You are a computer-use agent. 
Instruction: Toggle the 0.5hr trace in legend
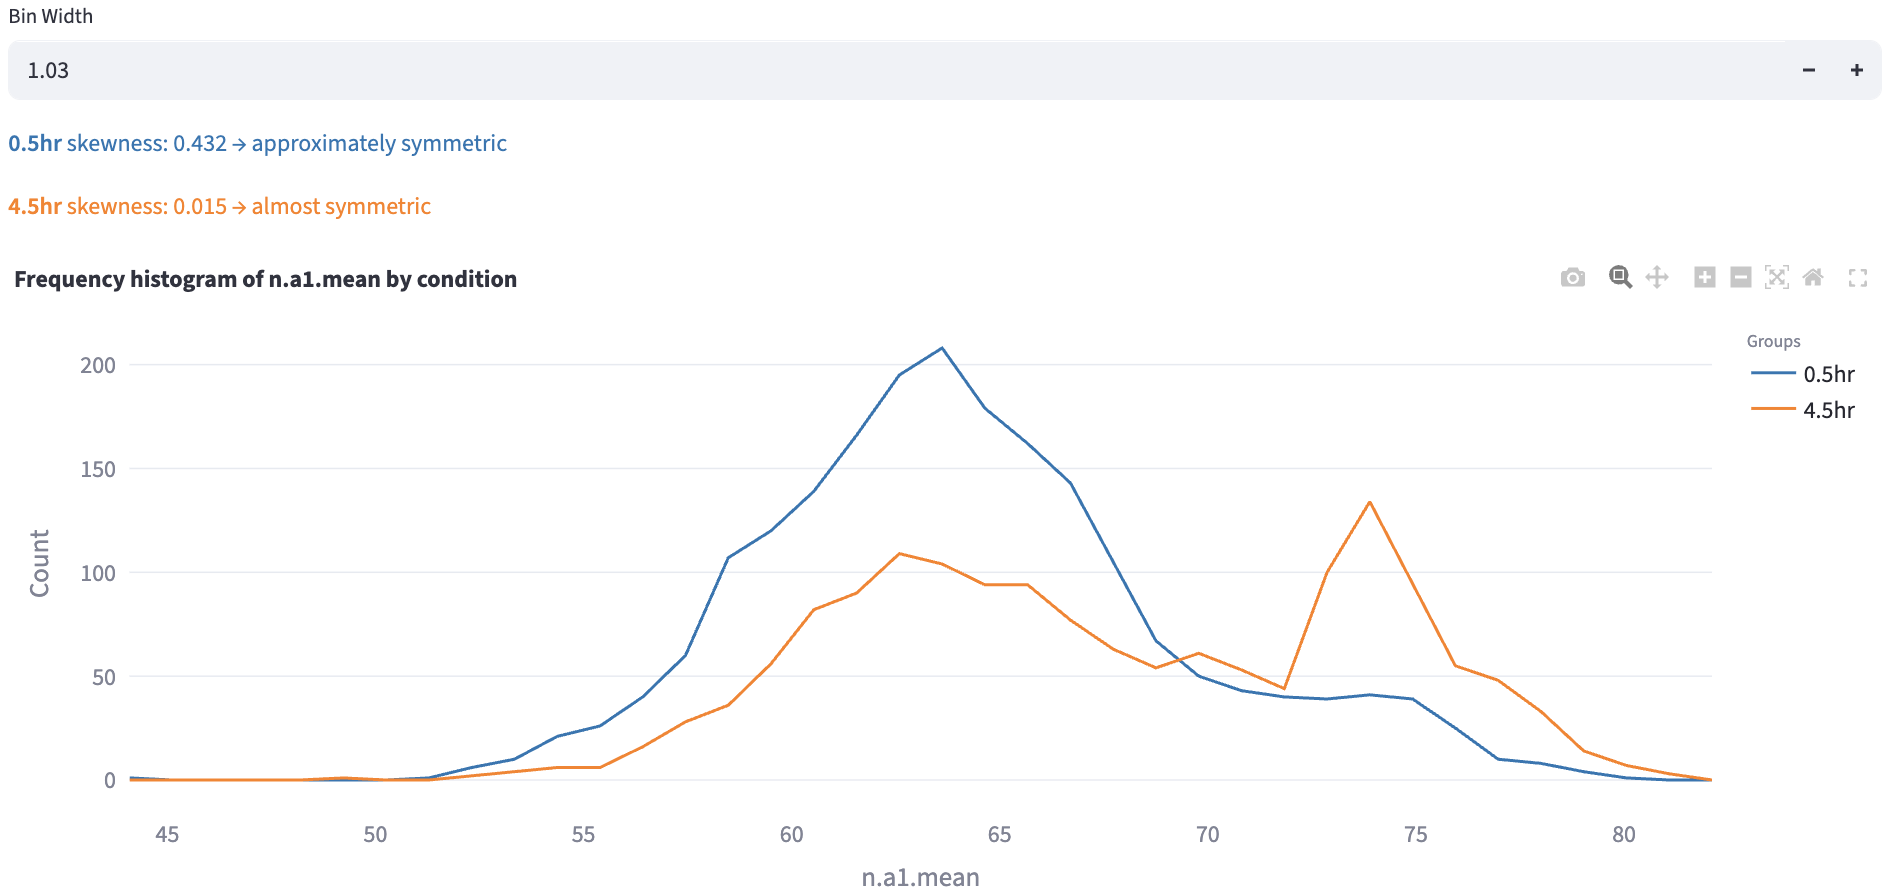pos(1828,374)
